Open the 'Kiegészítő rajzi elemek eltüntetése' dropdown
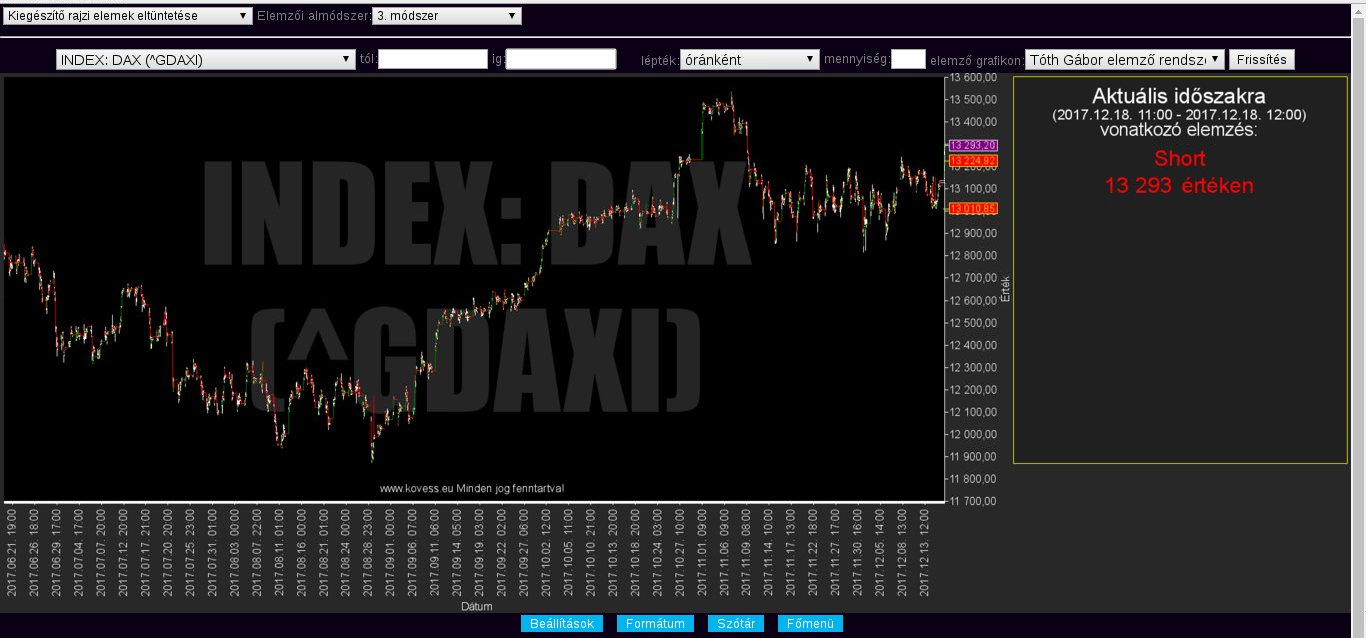Viewport: 1368px width, 638px height. click(128, 16)
